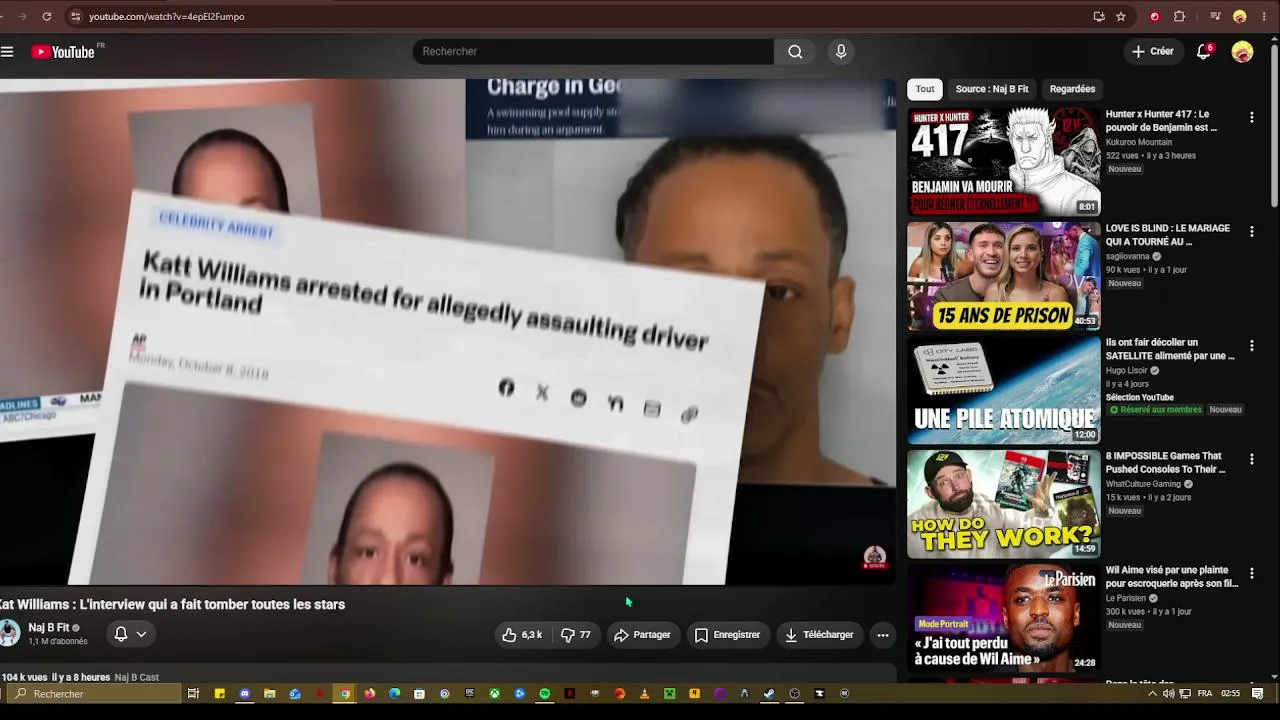1280x720 pixels.
Task: Bookmark this page with the star
Action: (x=1121, y=16)
